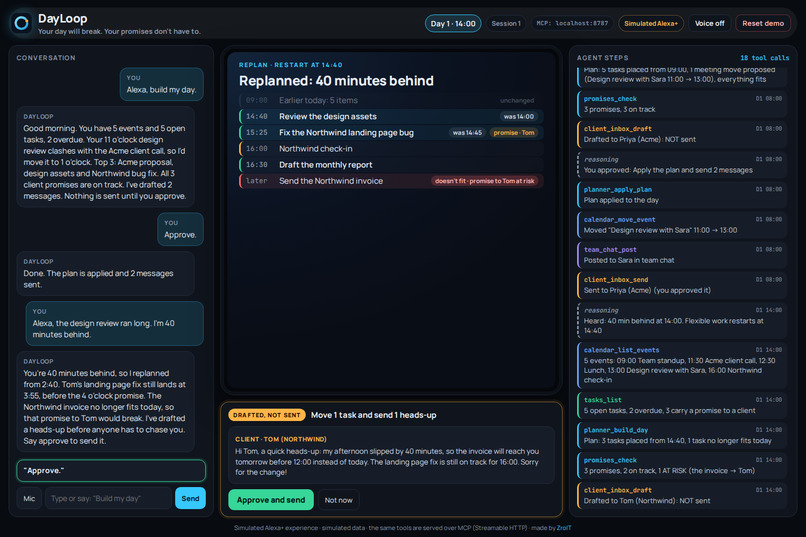Screen dimensions: 806x537
Task: Click the MCP: localhost:8787 status pill
Action: pyautogui.click(x=572, y=24)
